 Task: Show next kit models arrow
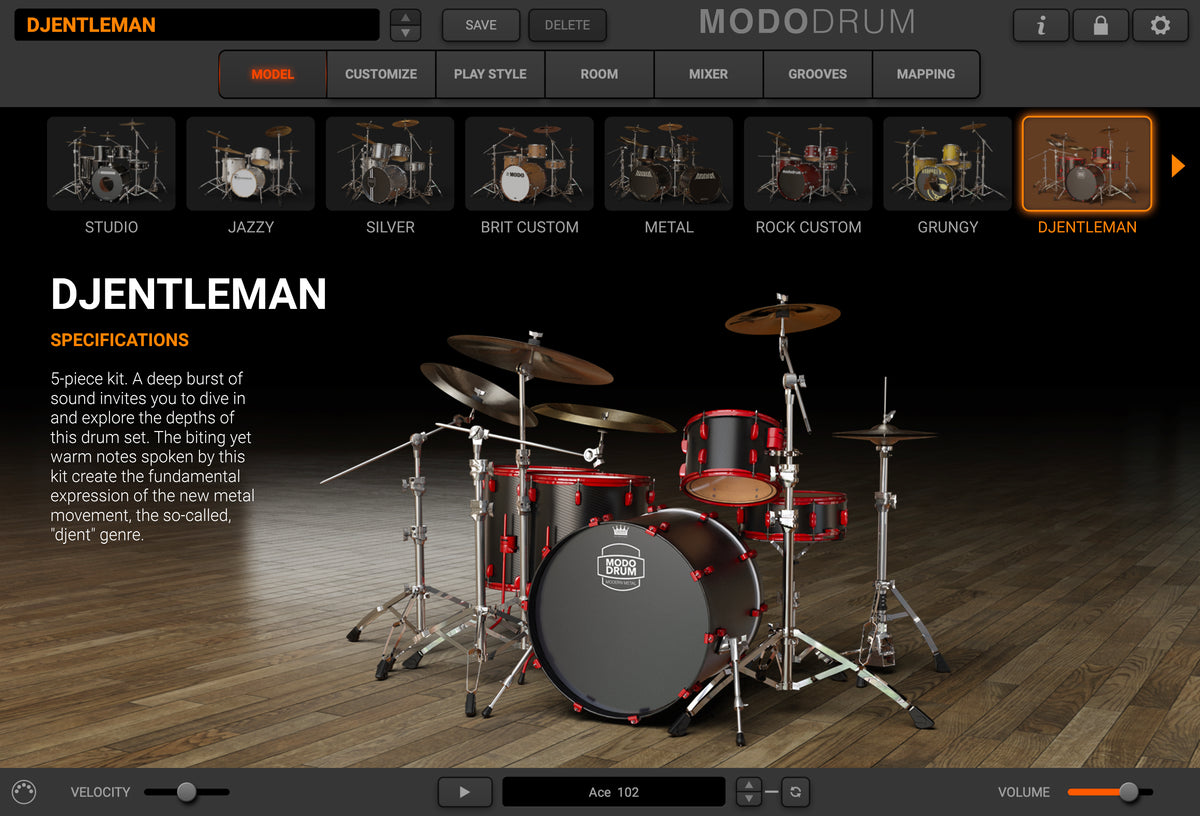click(x=1178, y=165)
